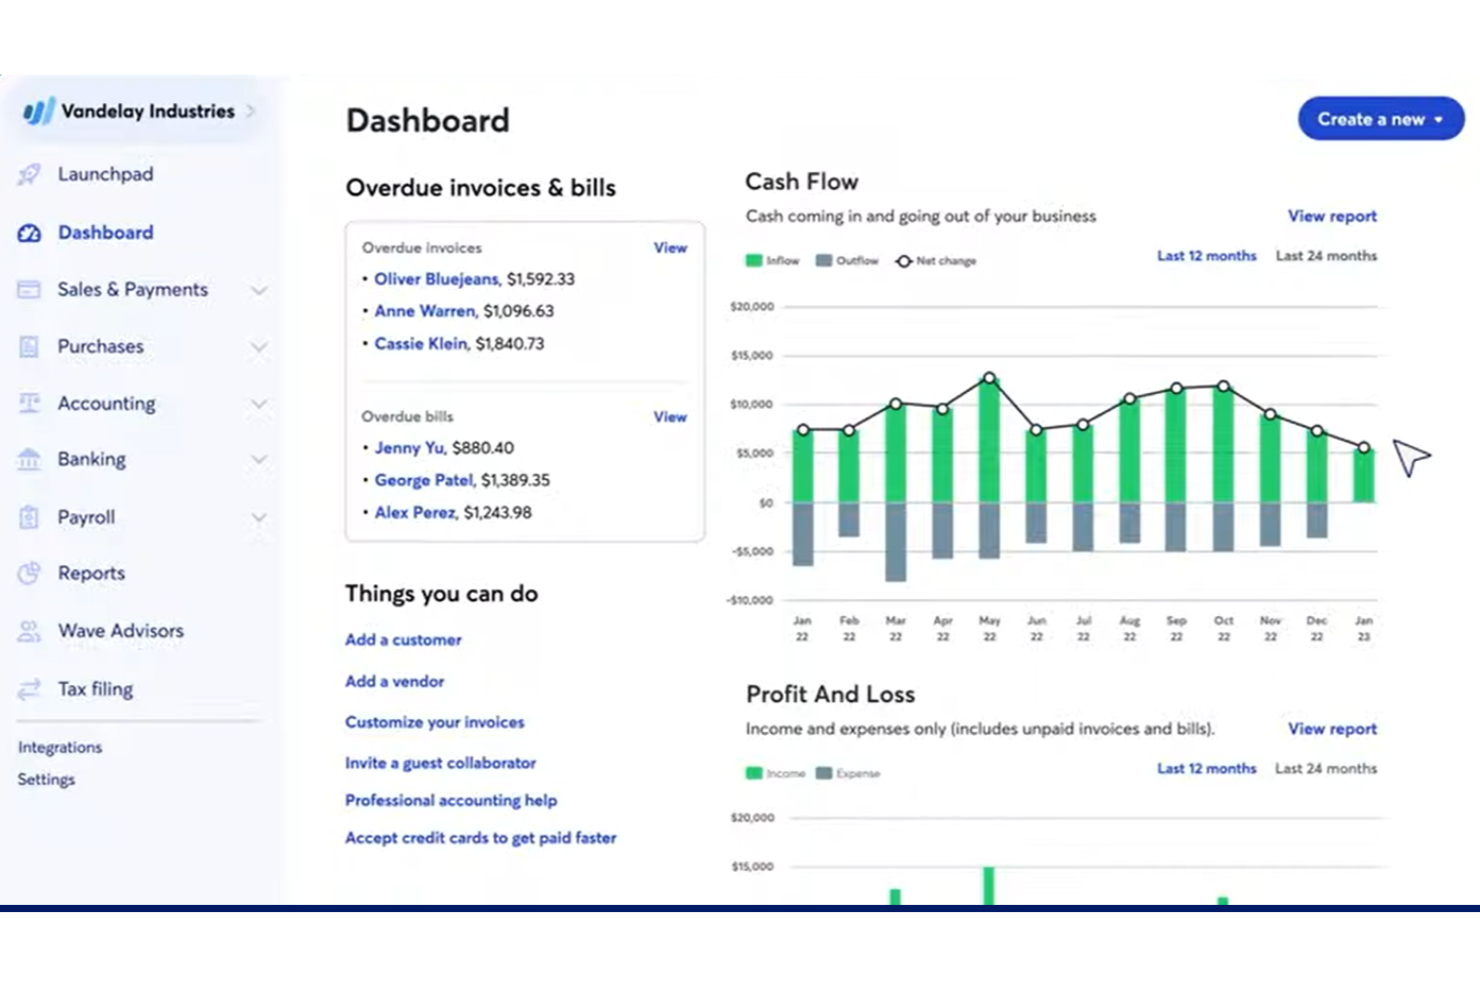Click the Banking building icon
1480x987 pixels.
coord(29,460)
